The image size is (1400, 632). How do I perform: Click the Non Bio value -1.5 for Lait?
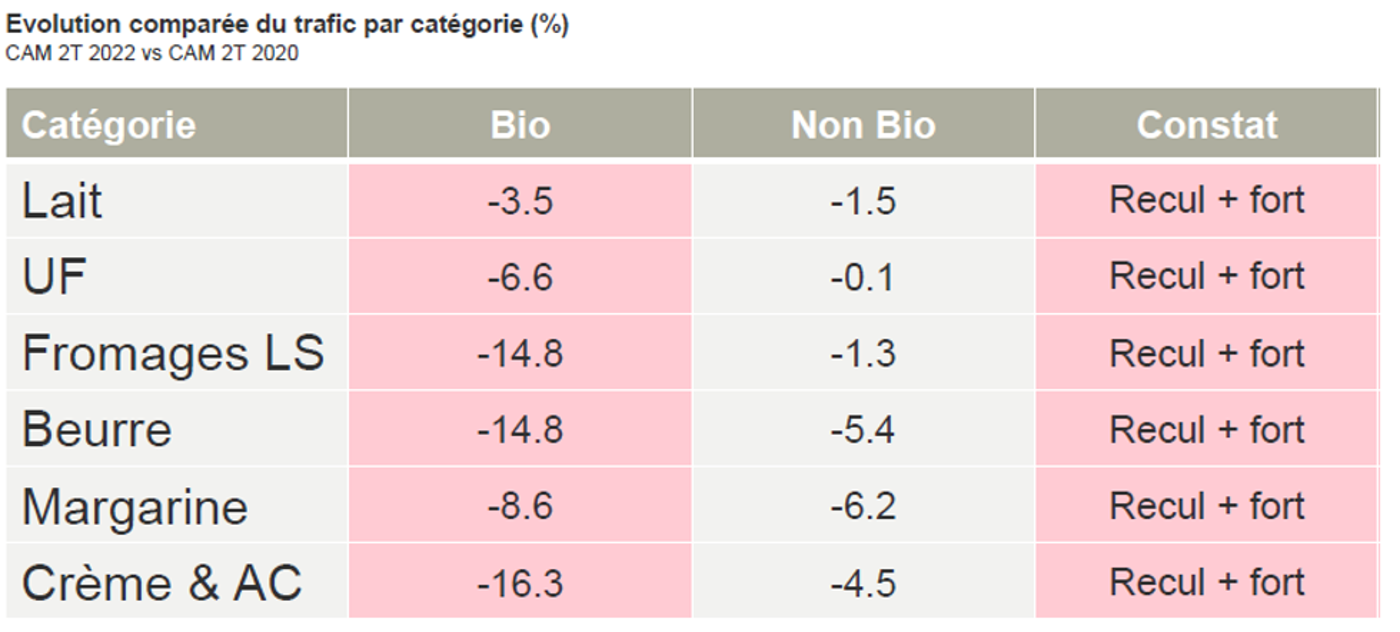pos(863,201)
